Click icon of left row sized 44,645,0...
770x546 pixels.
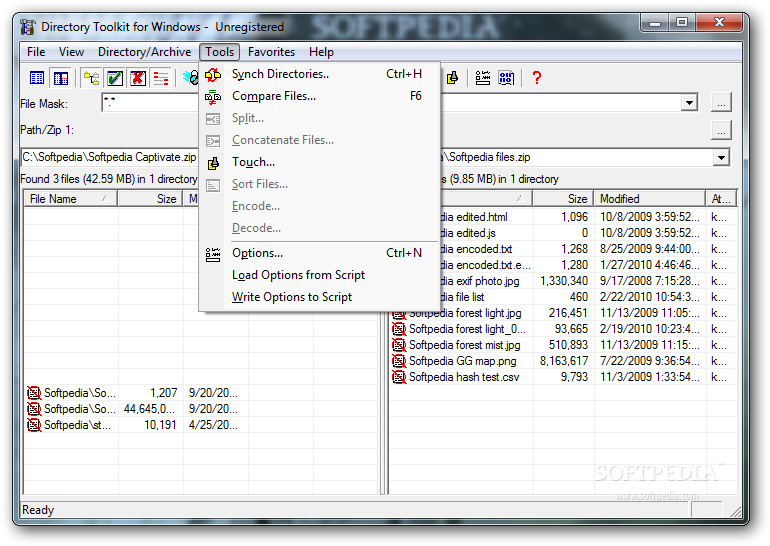pyautogui.click(x=34, y=409)
